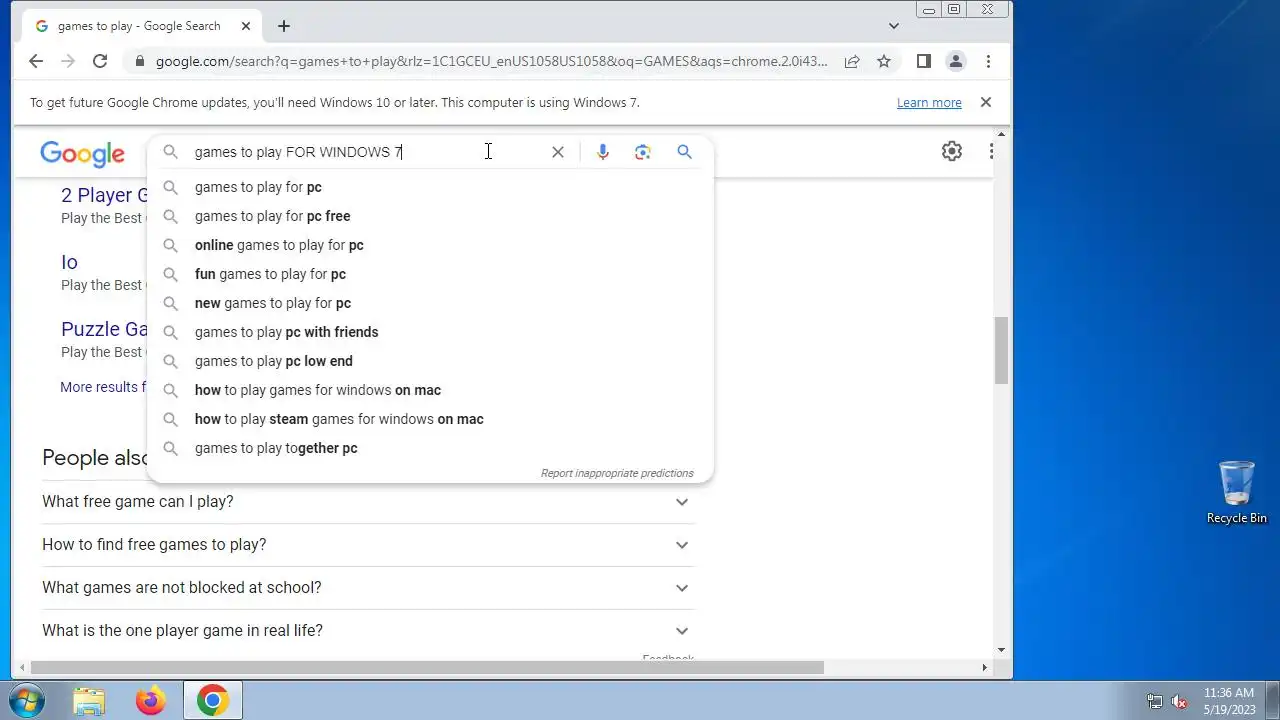1280x720 pixels.
Task: Open the 'Puzzle' result link
Action: pyautogui.click(x=104, y=329)
